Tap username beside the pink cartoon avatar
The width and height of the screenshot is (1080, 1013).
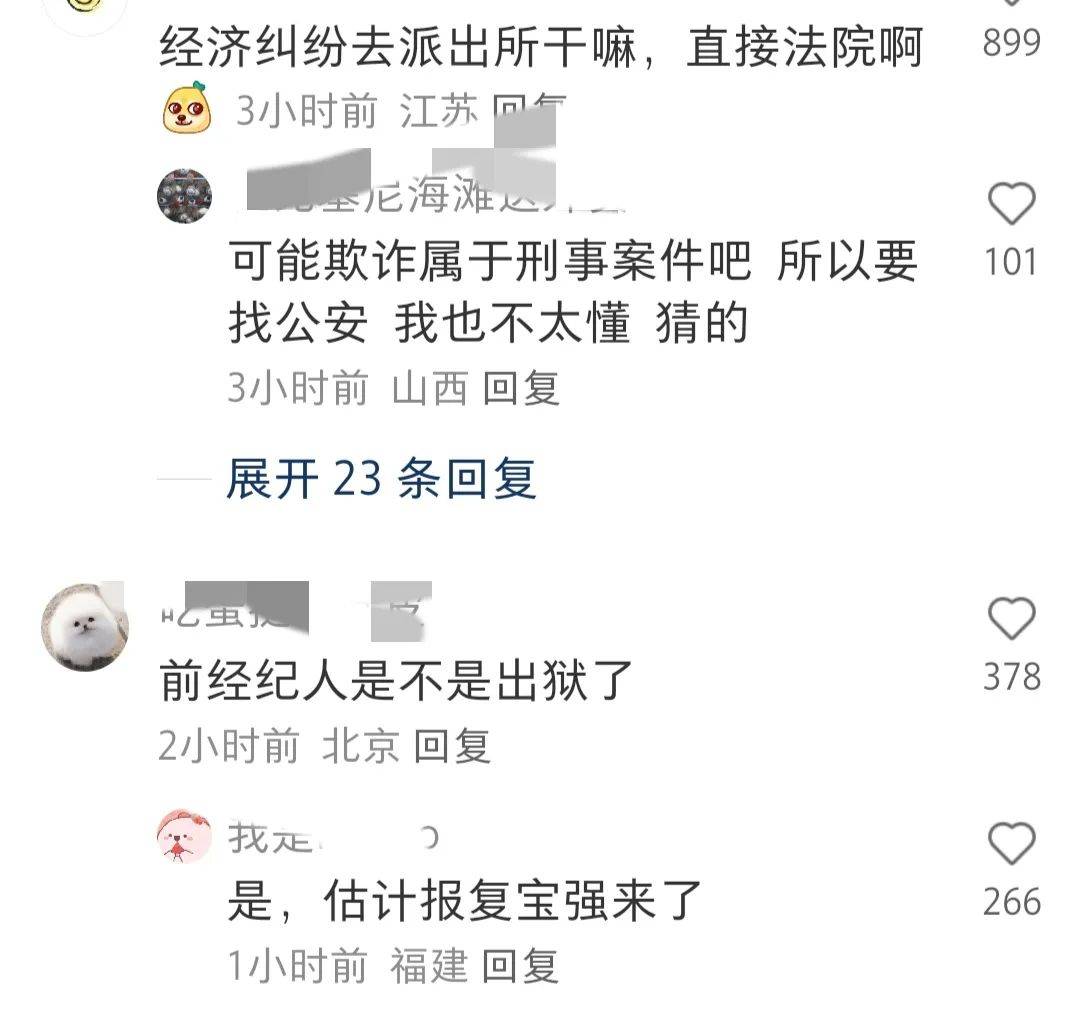334,837
